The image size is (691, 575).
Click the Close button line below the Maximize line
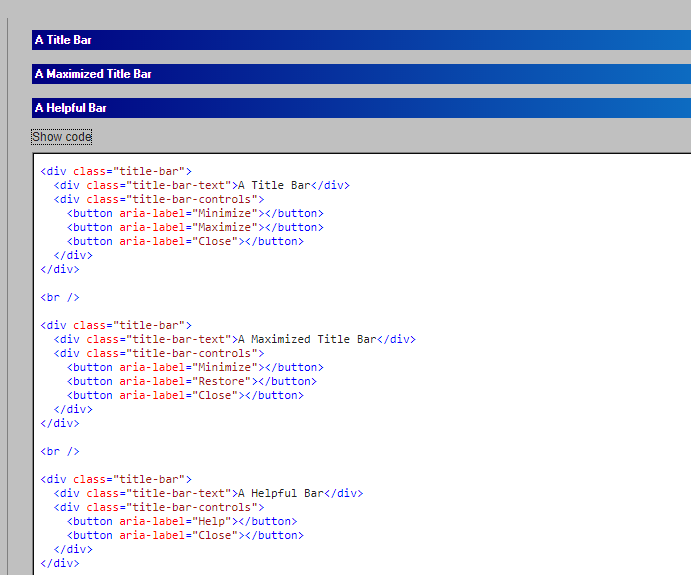click(185, 241)
